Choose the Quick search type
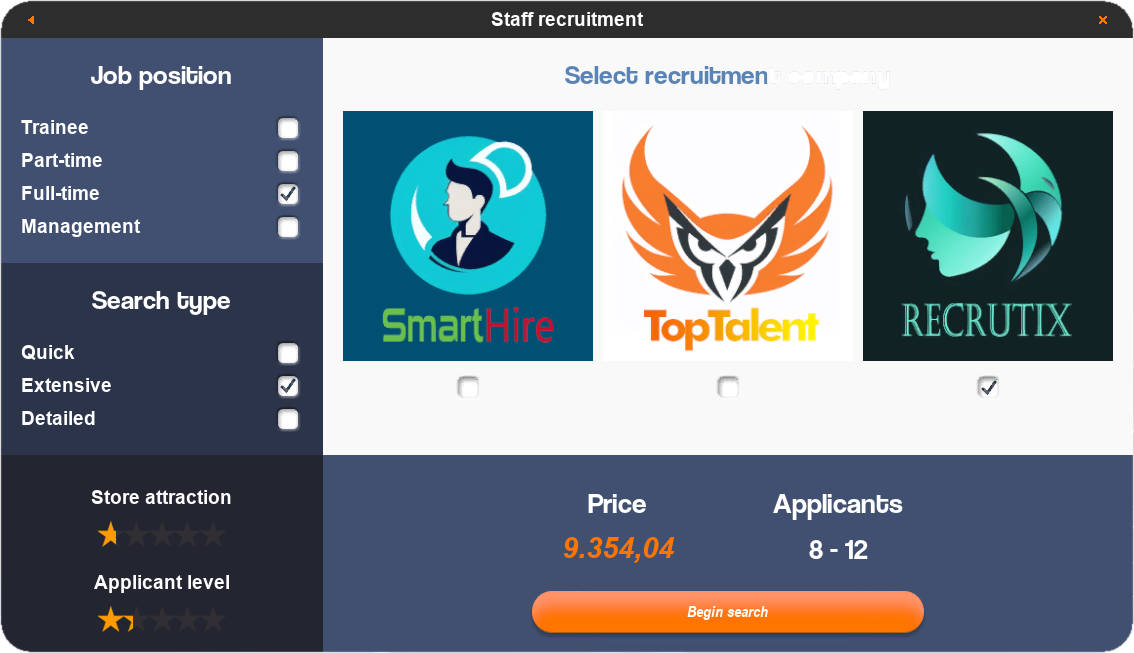 click(x=288, y=353)
